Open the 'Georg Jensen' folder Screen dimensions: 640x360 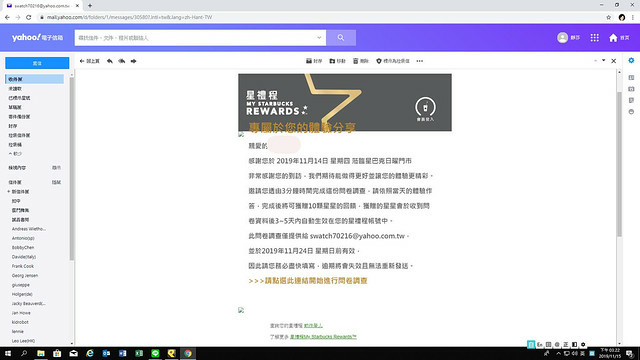(x=24, y=276)
